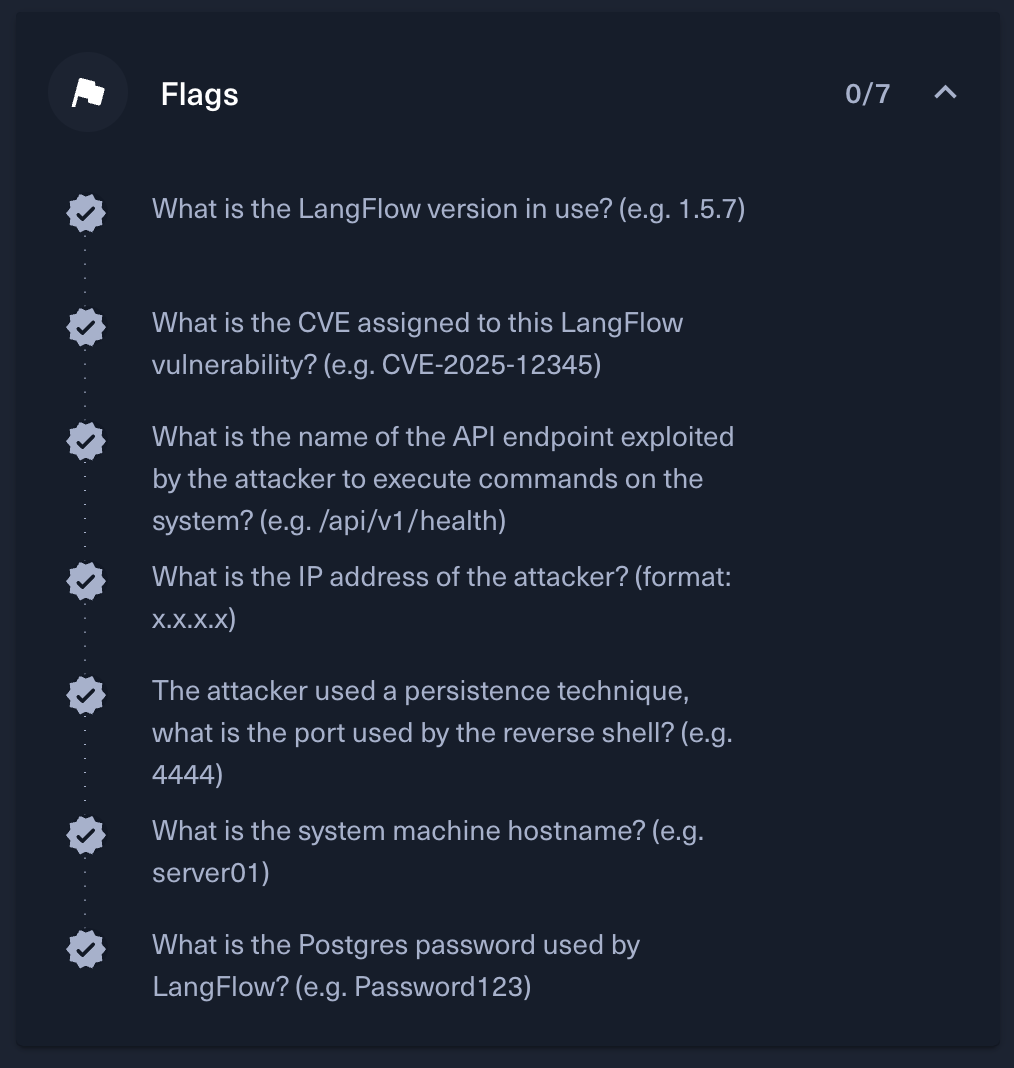Collapse the Flags panel with the chevron
This screenshot has width=1014, height=1068.
945,93
